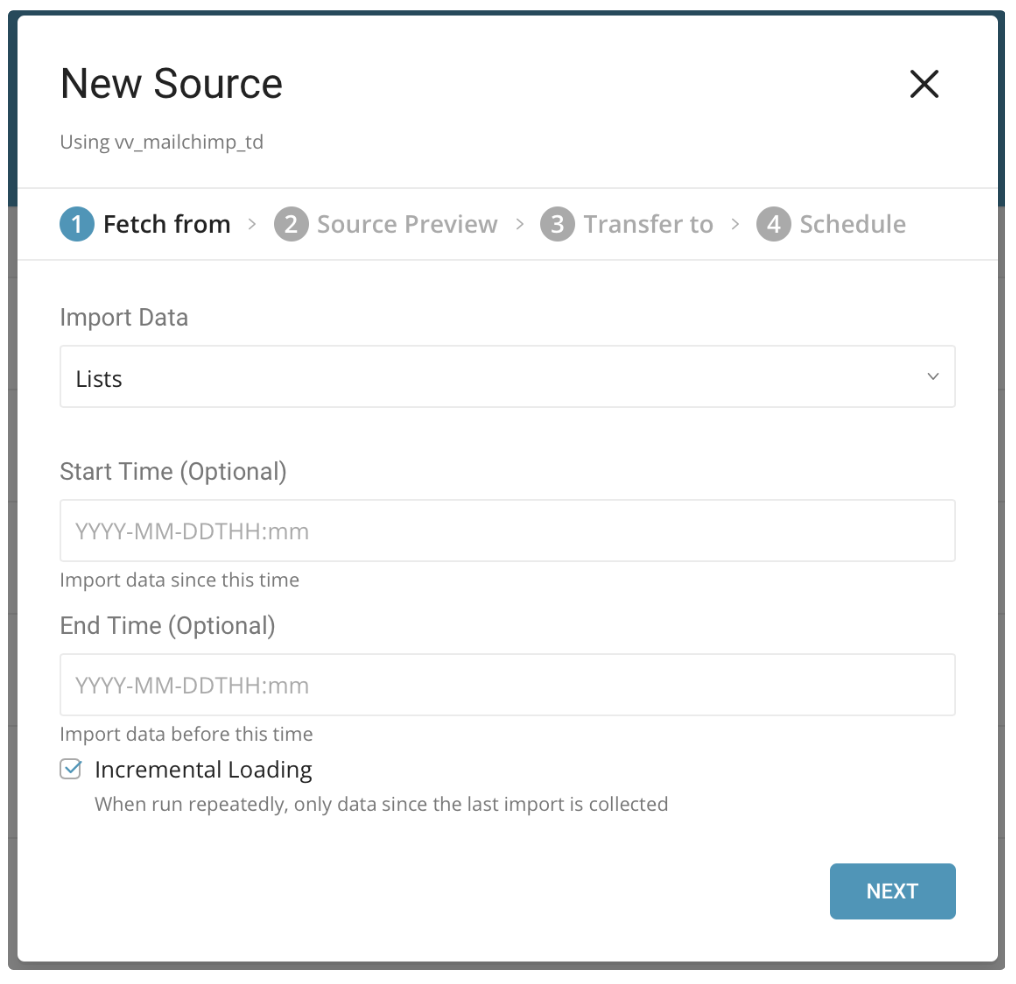Click the step 1 number circle

click(x=77, y=224)
